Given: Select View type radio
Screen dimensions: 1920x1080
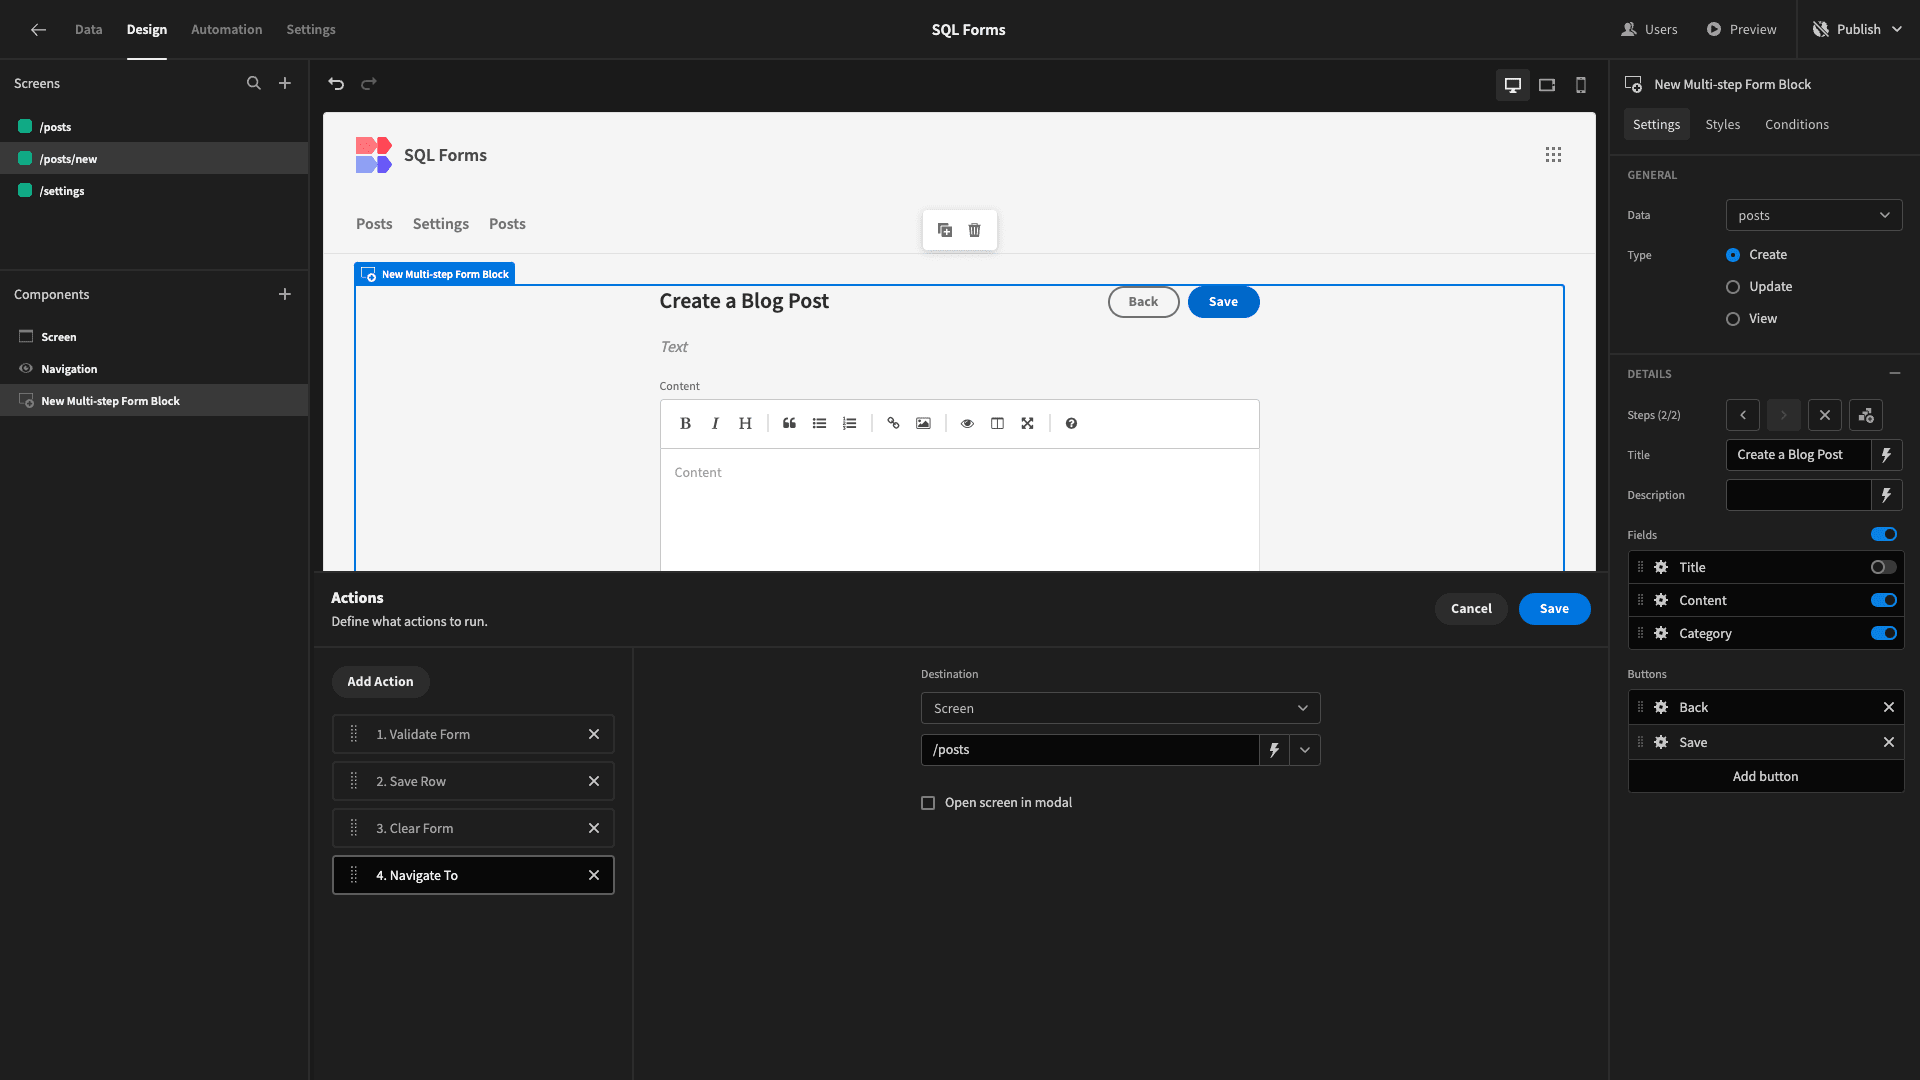Looking at the screenshot, I should (x=1733, y=319).
